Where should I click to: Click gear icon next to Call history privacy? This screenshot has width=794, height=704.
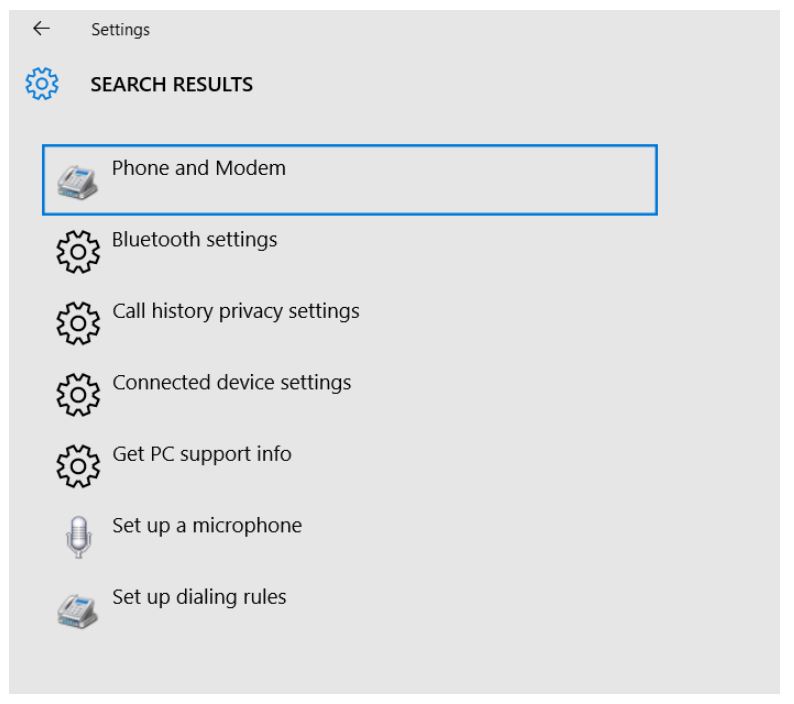point(77,320)
